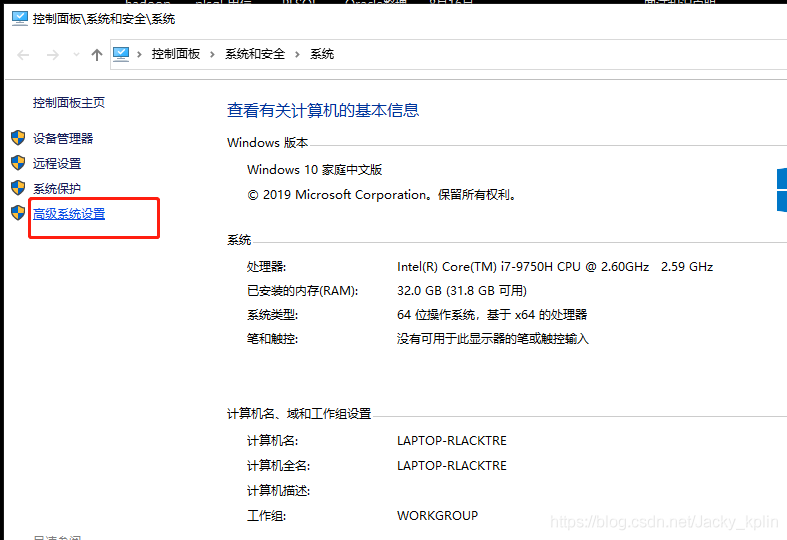Expand the chevron after 系统和安全 breadcrumb
The width and height of the screenshot is (787, 540).
[297, 54]
